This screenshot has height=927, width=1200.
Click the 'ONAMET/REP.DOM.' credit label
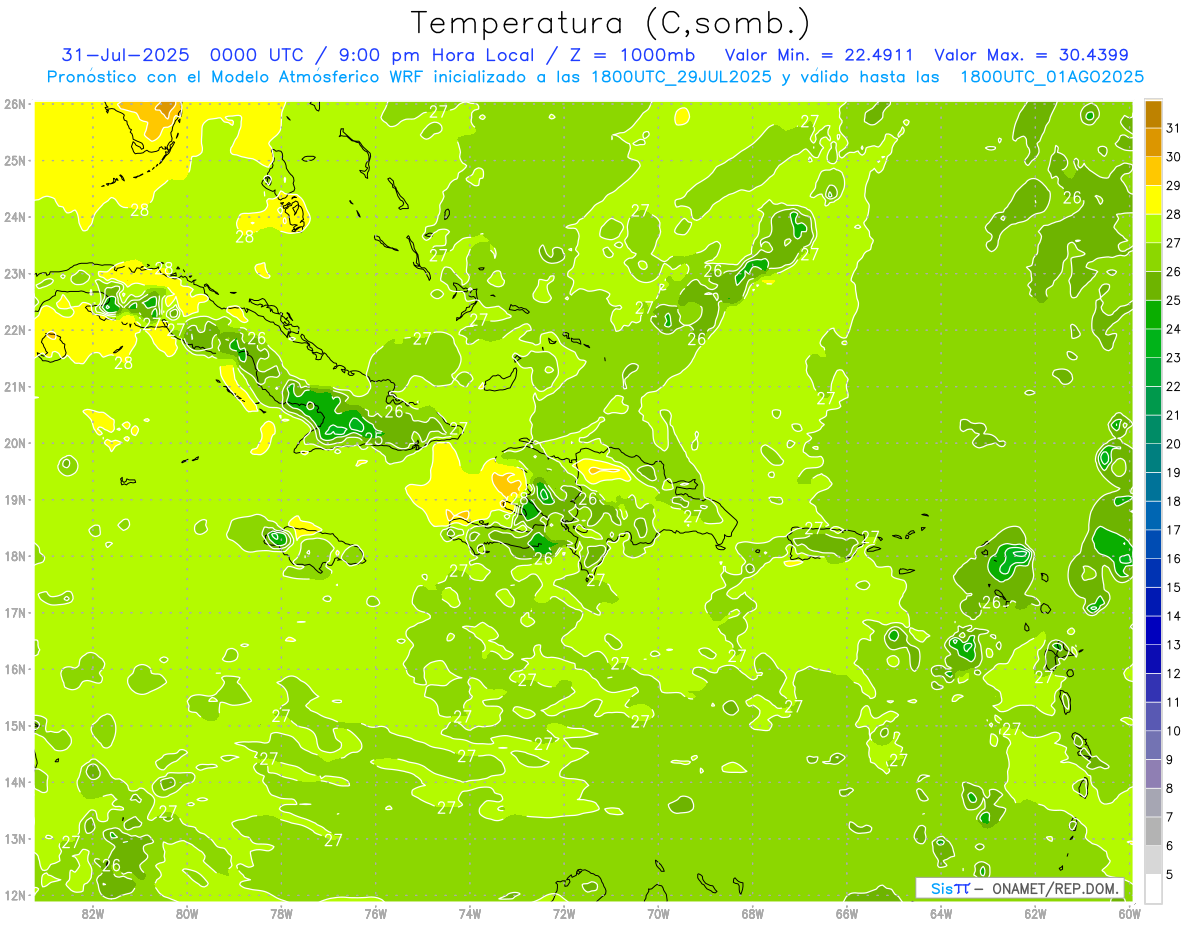click(1057, 888)
